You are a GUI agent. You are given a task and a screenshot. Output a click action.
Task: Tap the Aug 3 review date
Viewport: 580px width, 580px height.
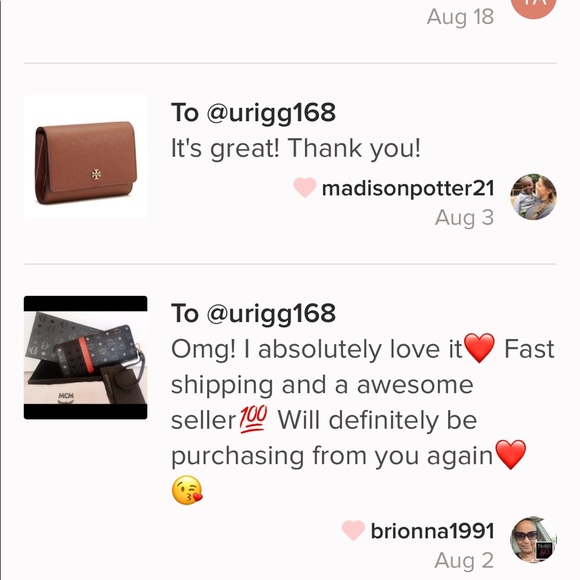(464, 218)
